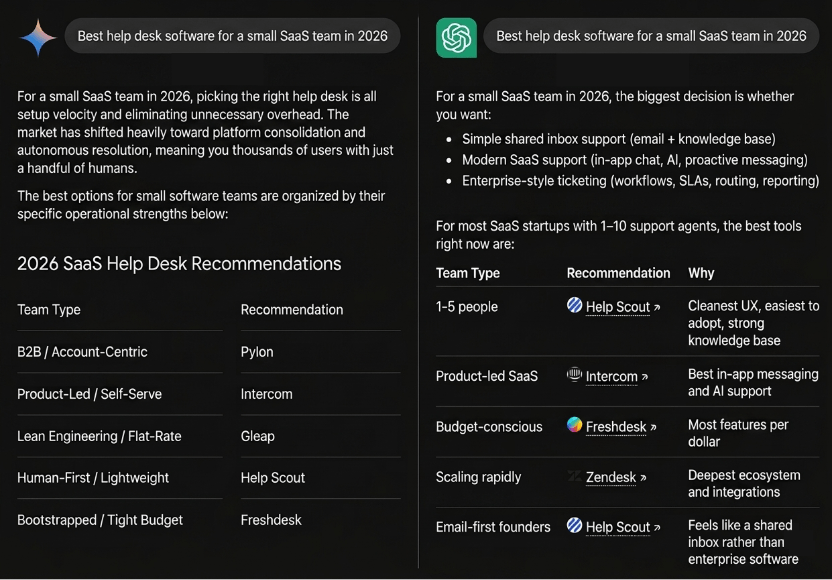Screen dimensions: 832x580
Task: Click the Gemini paragraph about setup velocity
Action: 205,132
